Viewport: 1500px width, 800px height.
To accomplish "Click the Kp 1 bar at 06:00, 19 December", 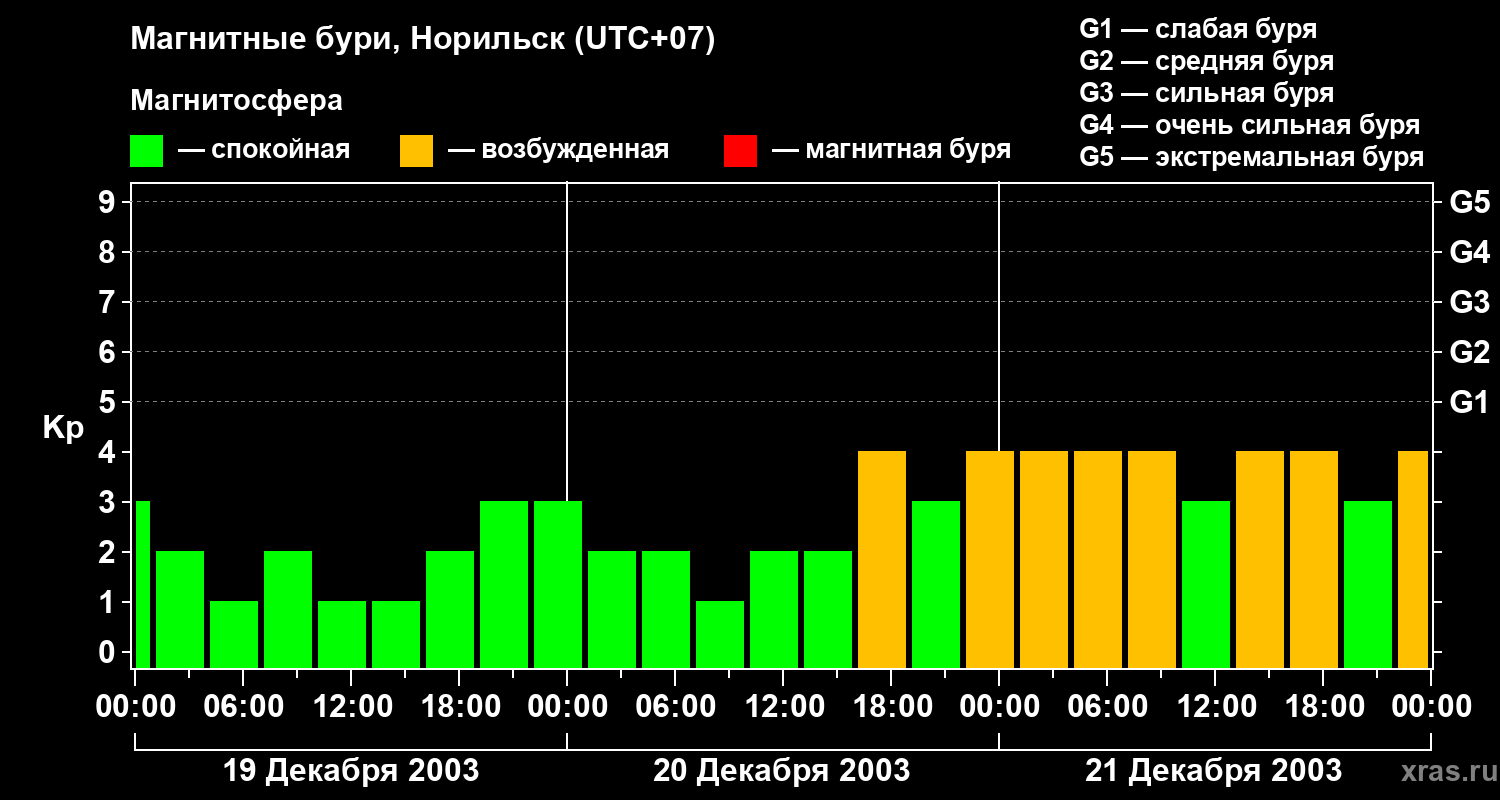I will click(x=234, y=634).
